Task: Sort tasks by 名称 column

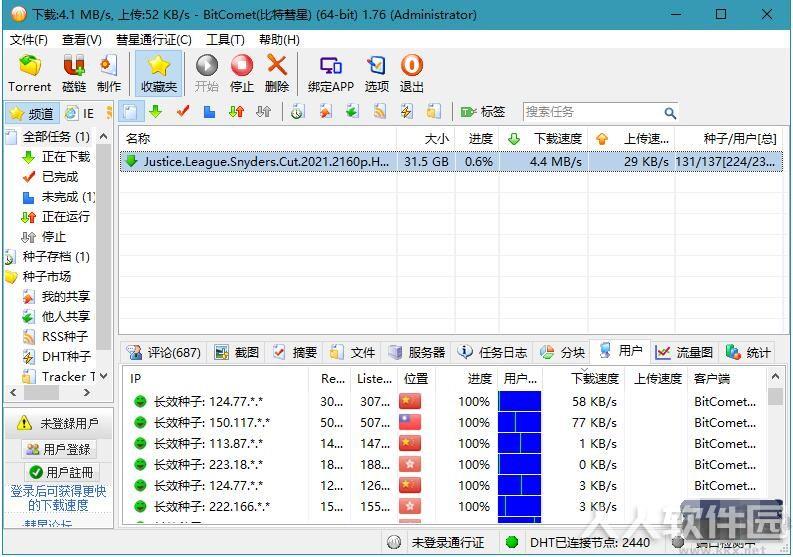Action: [x=258, y=139]
